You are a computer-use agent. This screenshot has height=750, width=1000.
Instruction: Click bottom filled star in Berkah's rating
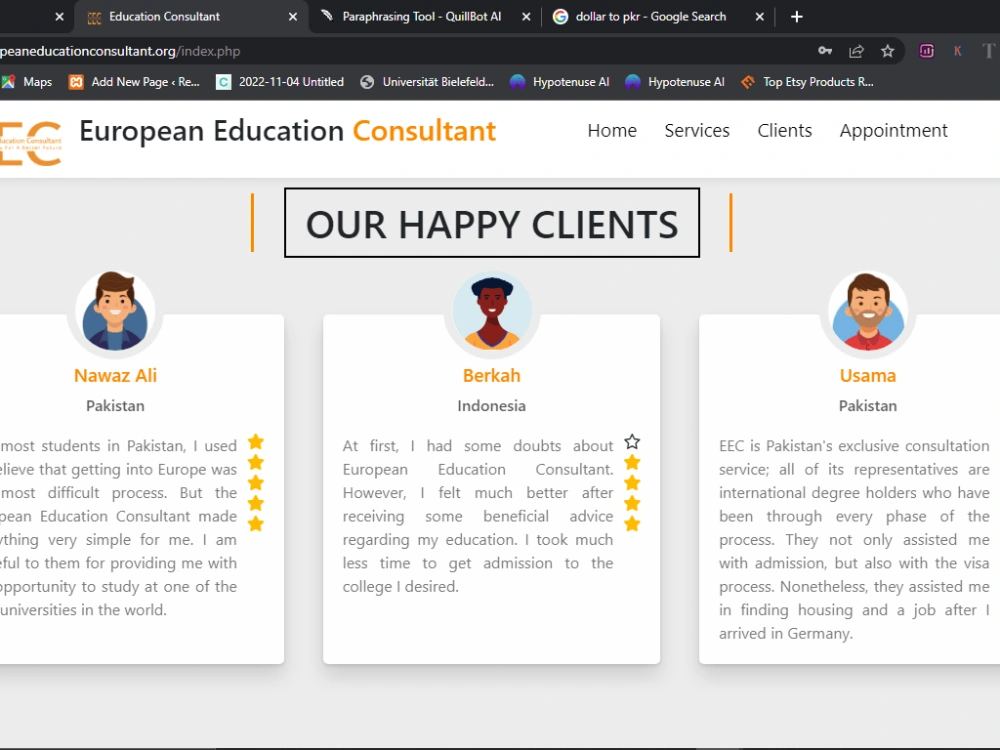point(632,524)
